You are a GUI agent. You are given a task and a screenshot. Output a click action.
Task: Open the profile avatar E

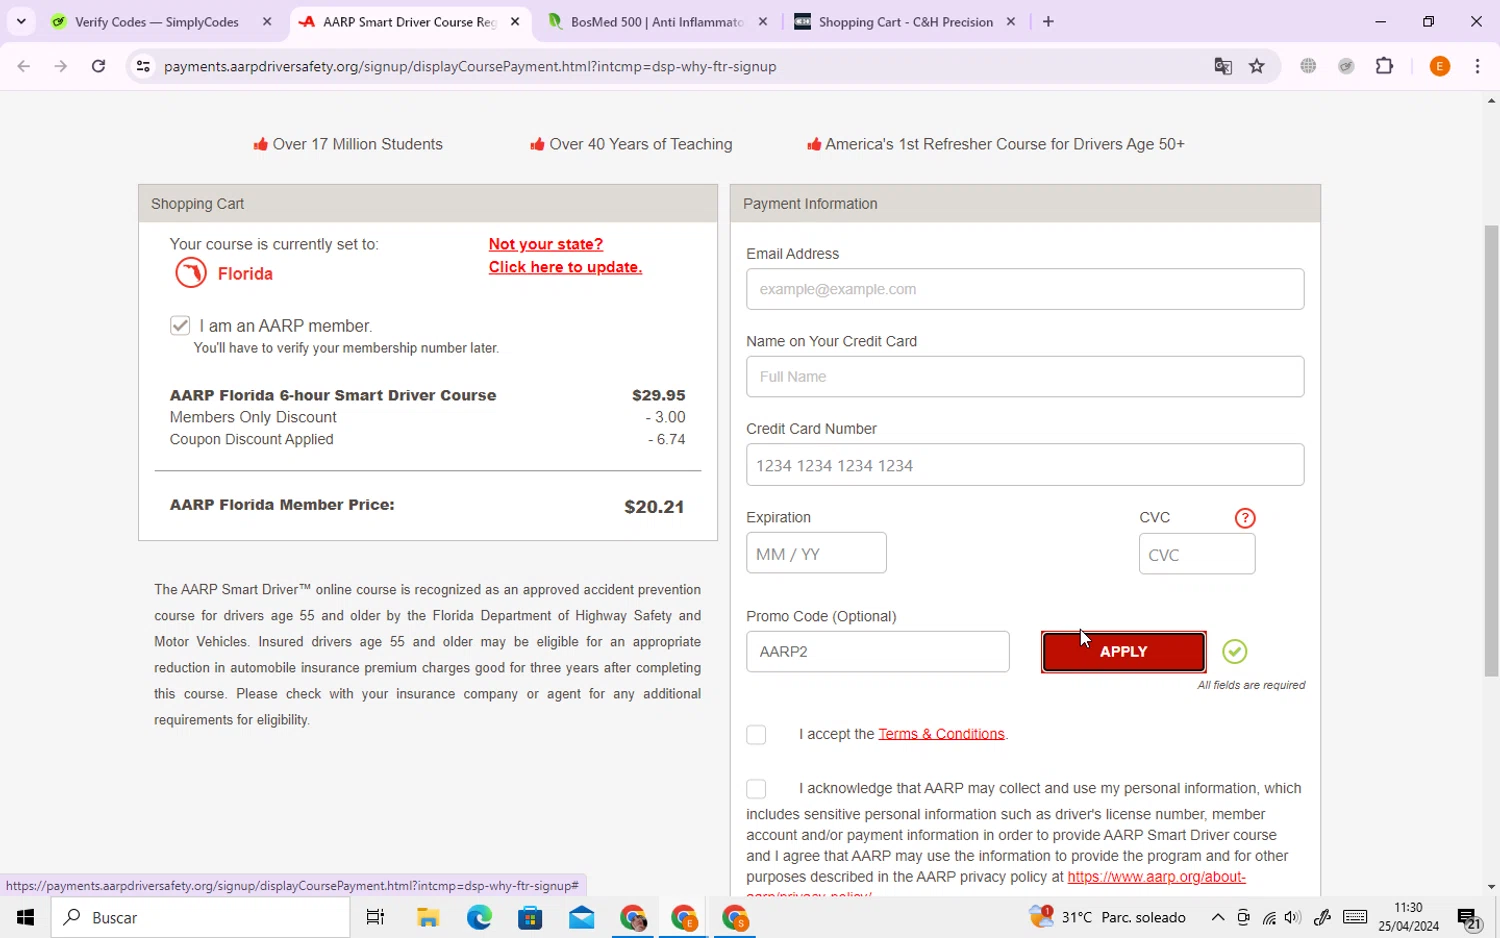1440,66
